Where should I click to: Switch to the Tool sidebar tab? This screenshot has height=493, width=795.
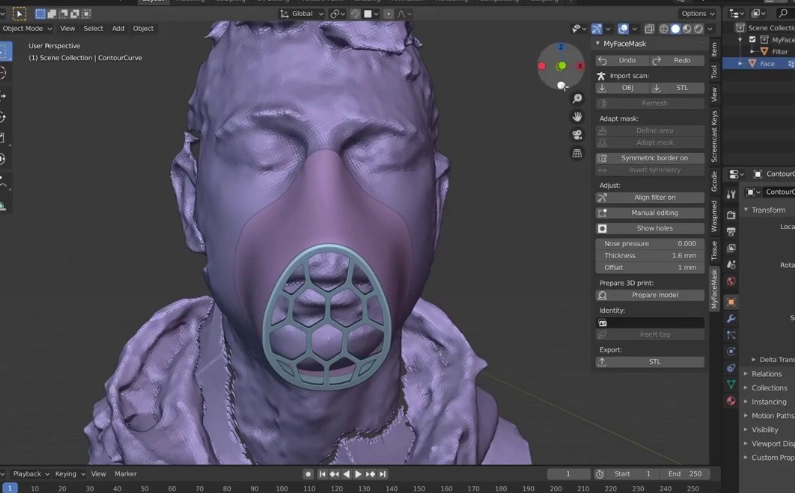[x=714, y=72]
